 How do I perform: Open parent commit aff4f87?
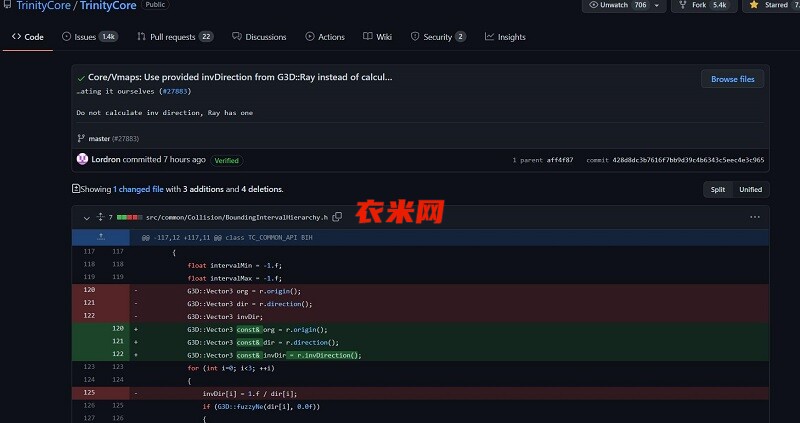(x=560, y=160)
